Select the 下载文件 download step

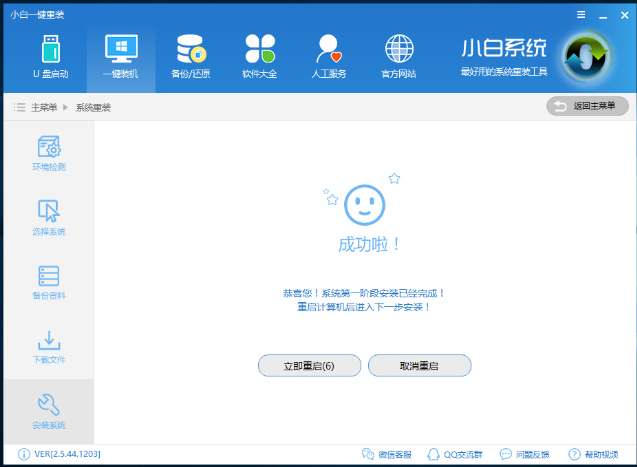click(x=49, y=347)
